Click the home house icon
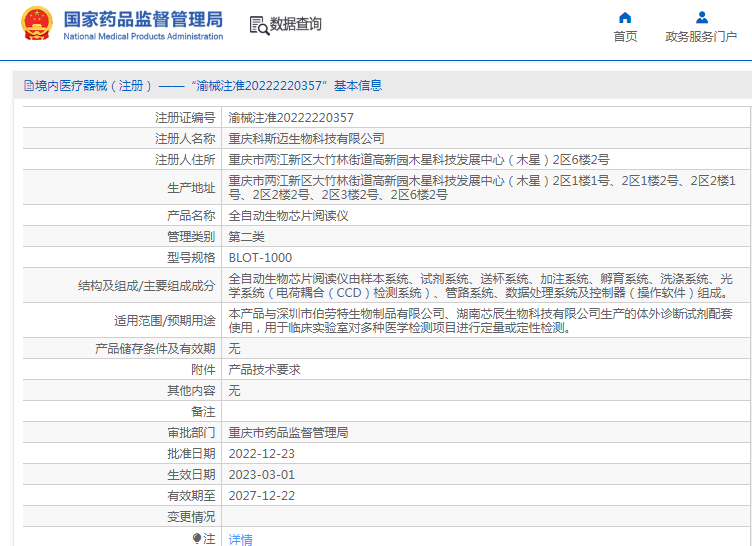The image size is (752, 546). click(625, 18)
